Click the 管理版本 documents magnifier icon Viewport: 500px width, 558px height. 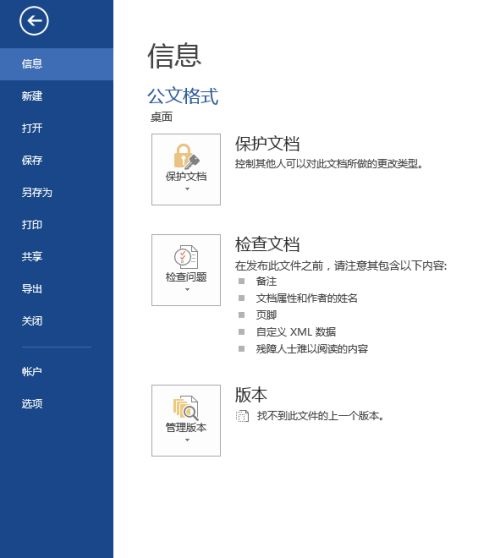[x=186, y=408]
